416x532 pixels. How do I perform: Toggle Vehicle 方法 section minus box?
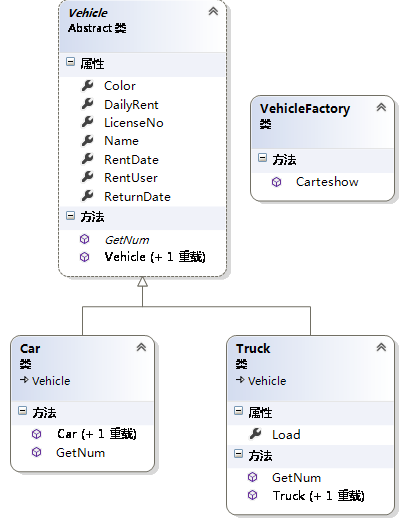click(70, 215)
